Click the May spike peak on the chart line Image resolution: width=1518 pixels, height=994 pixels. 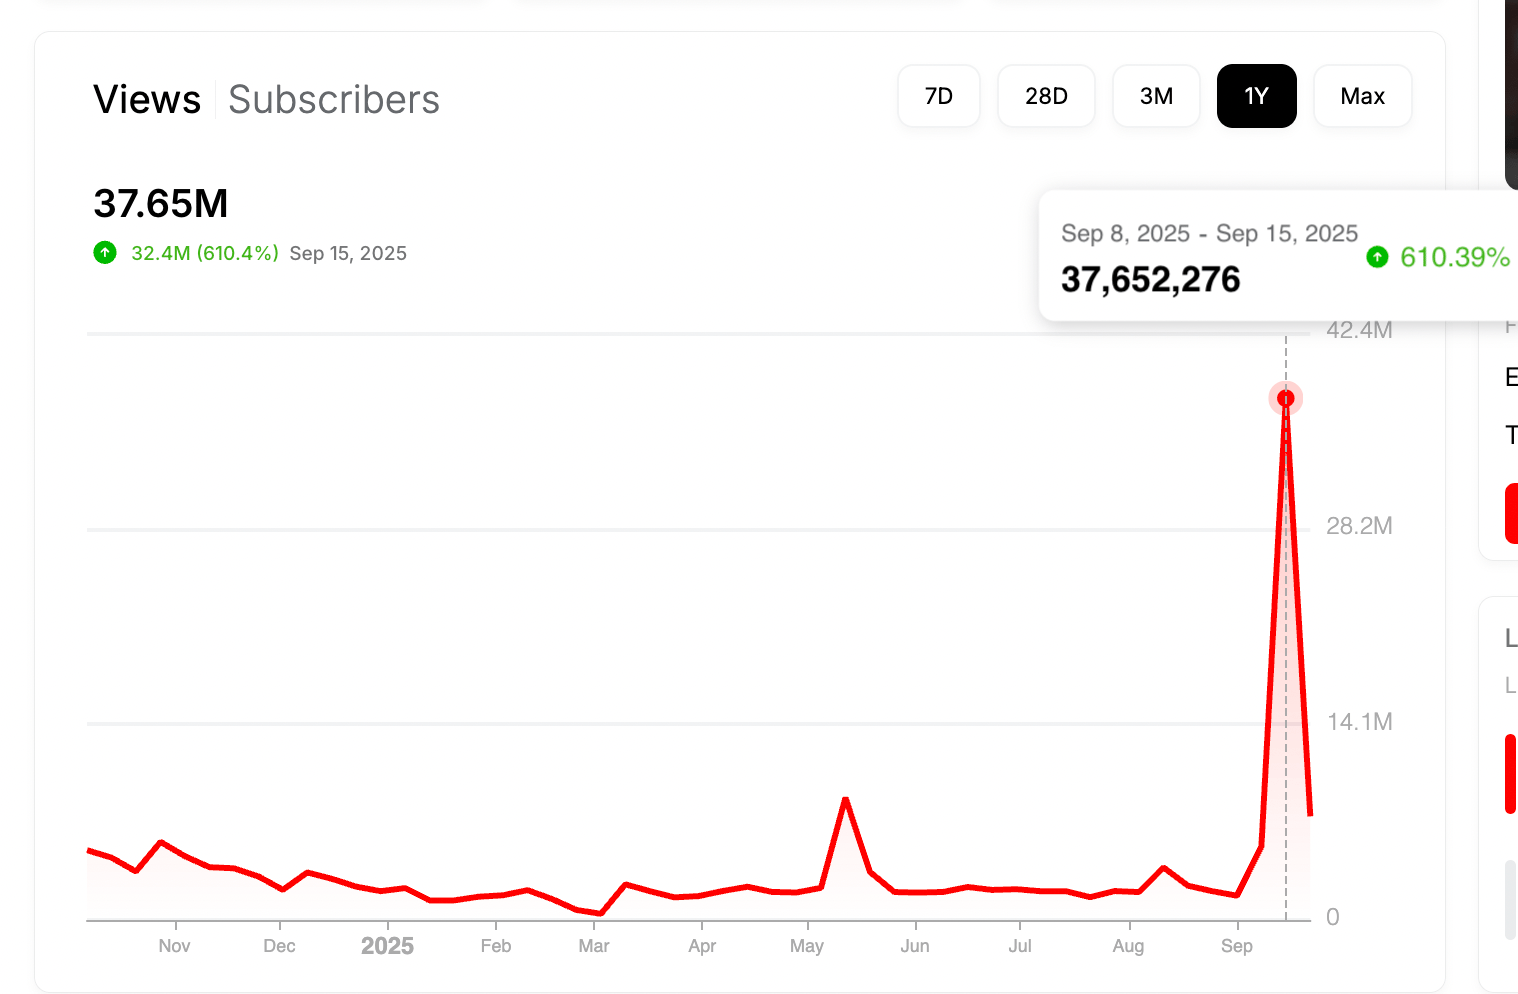point(846,799)
